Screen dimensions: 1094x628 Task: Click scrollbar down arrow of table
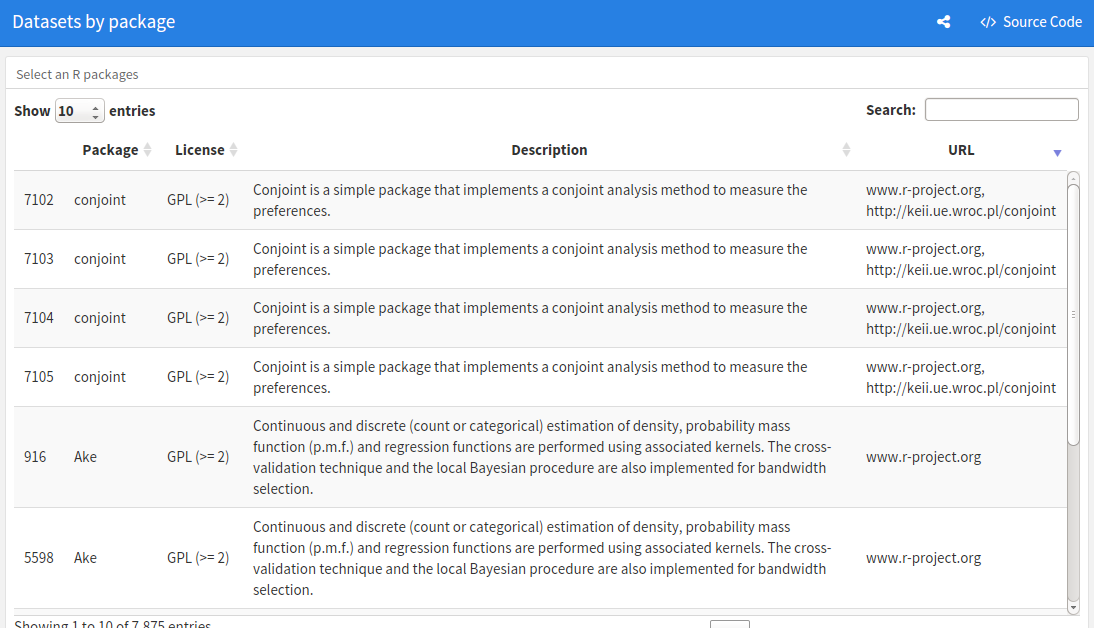tap(1073, 608)
